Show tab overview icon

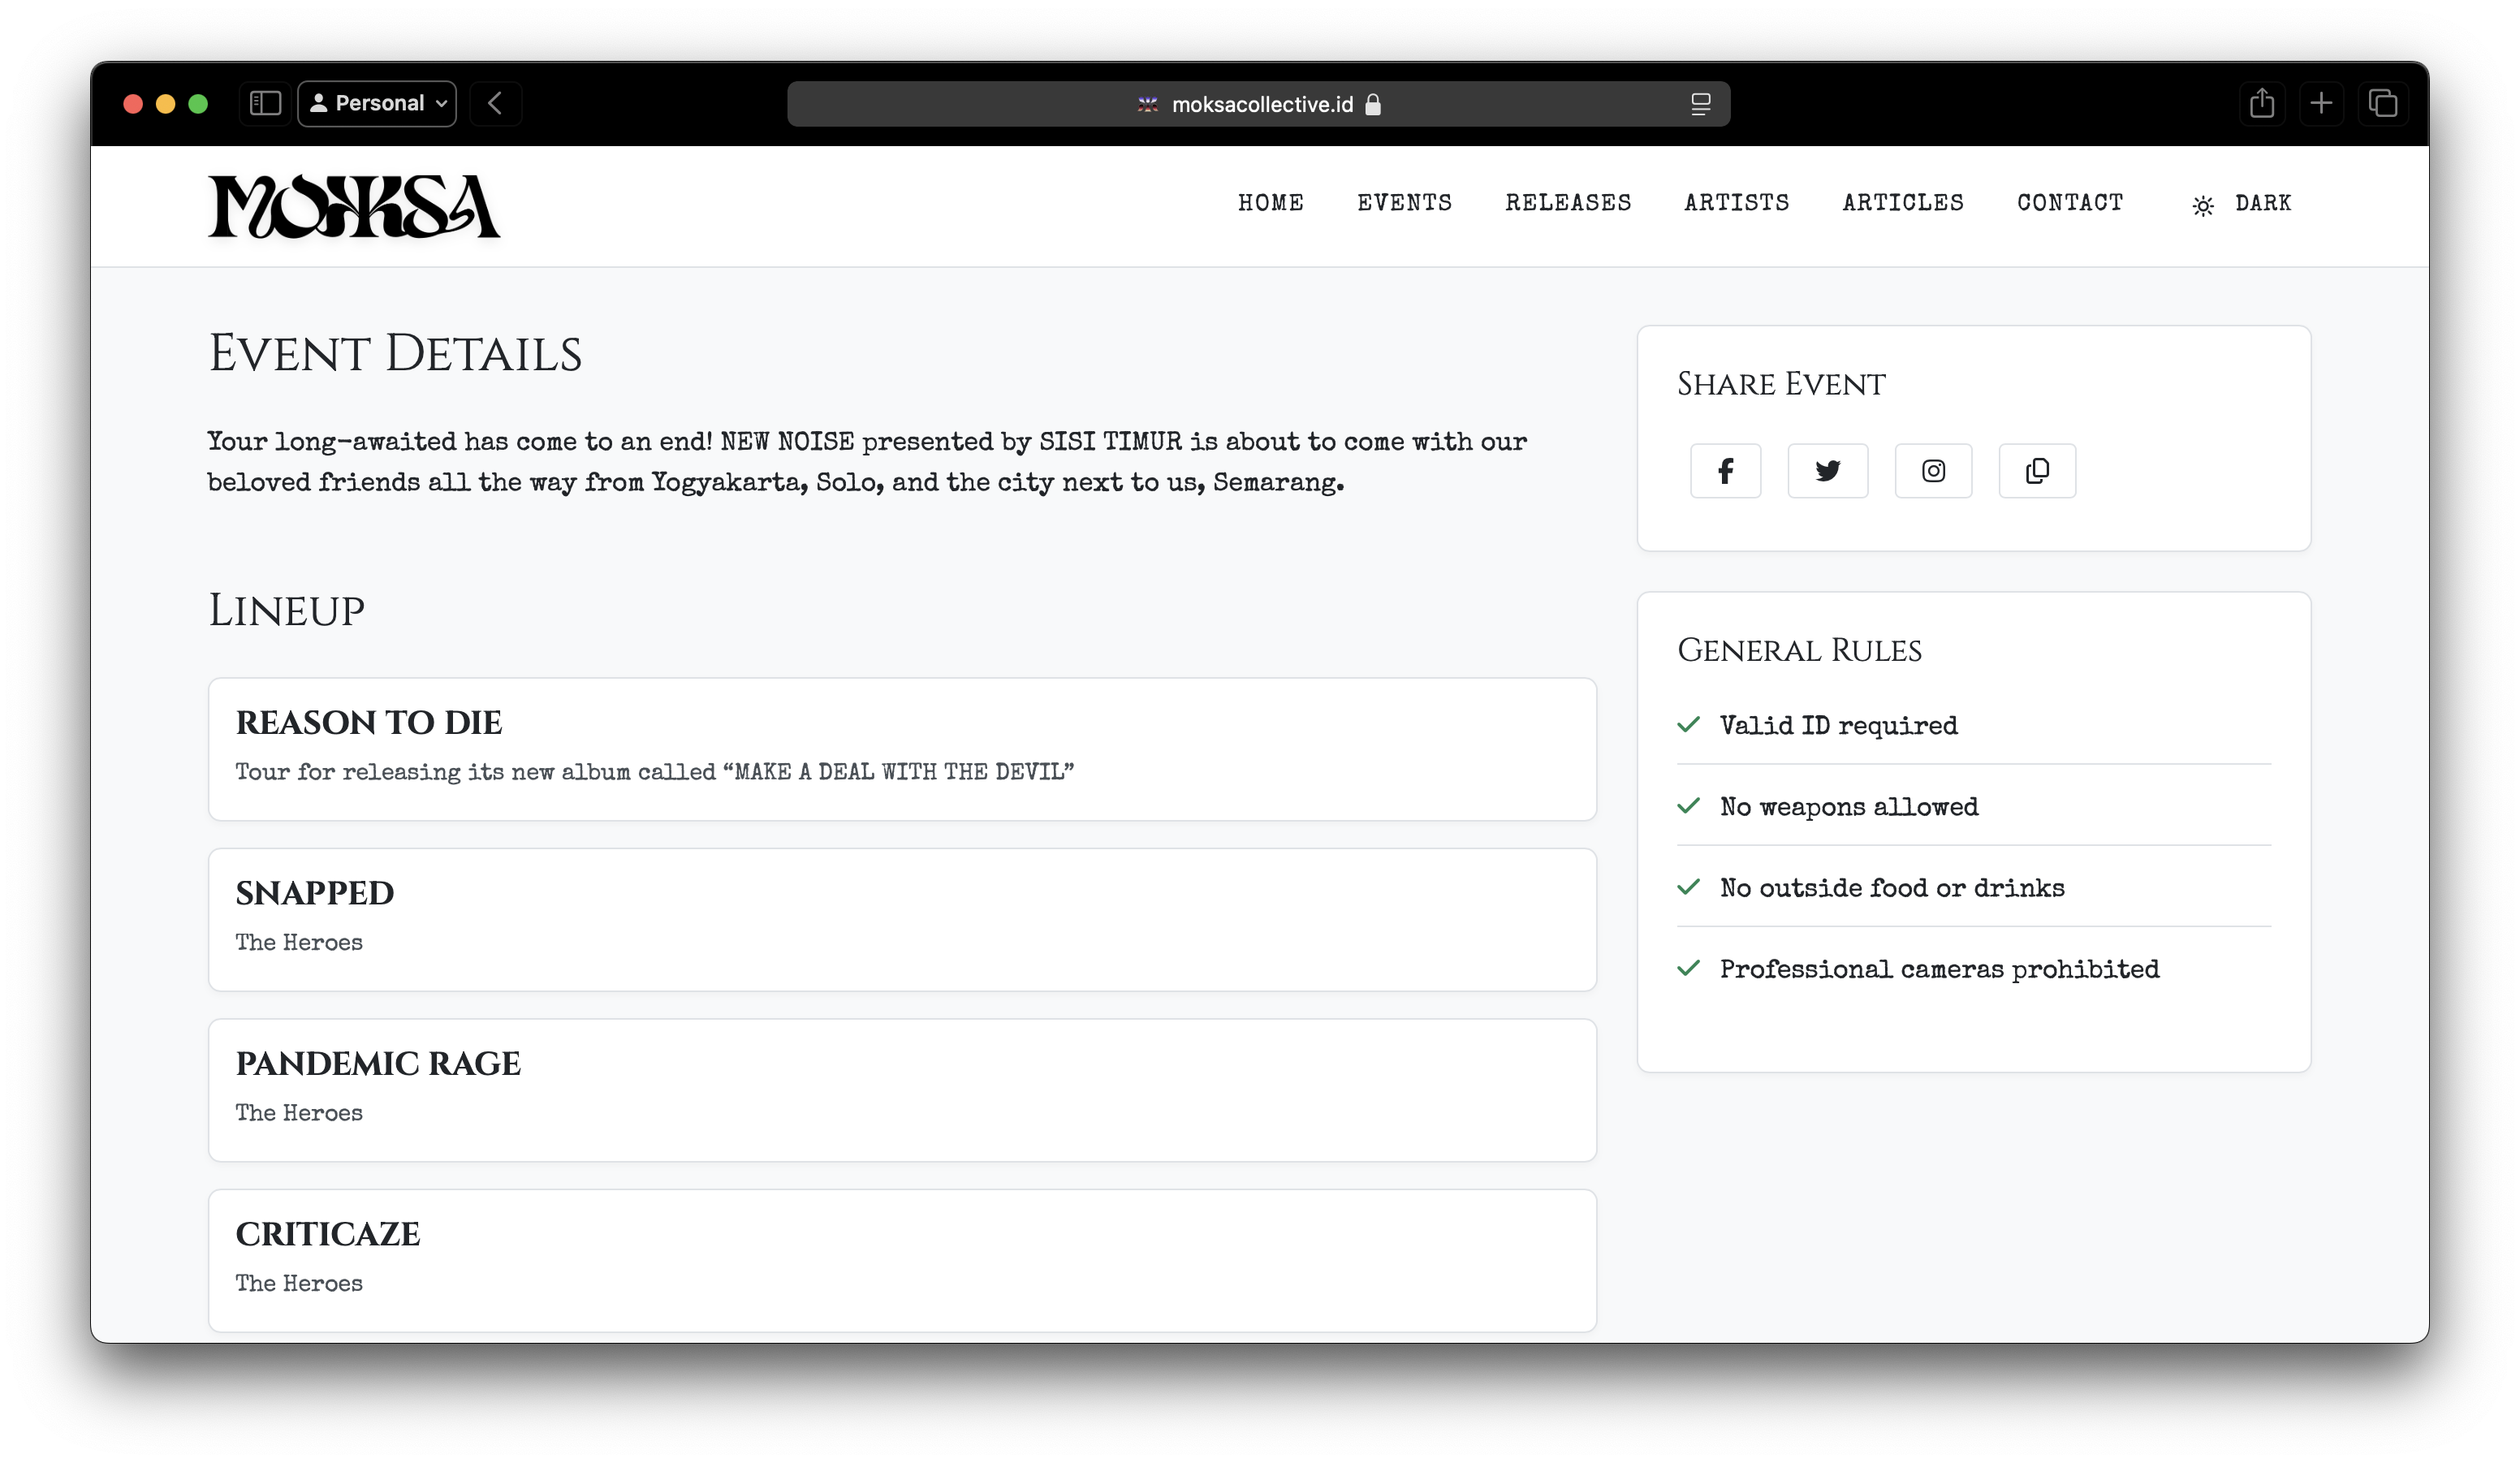click(2383, 103)
